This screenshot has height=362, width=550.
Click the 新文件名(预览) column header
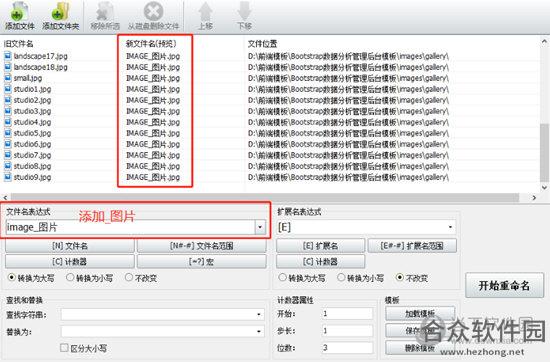151,44
